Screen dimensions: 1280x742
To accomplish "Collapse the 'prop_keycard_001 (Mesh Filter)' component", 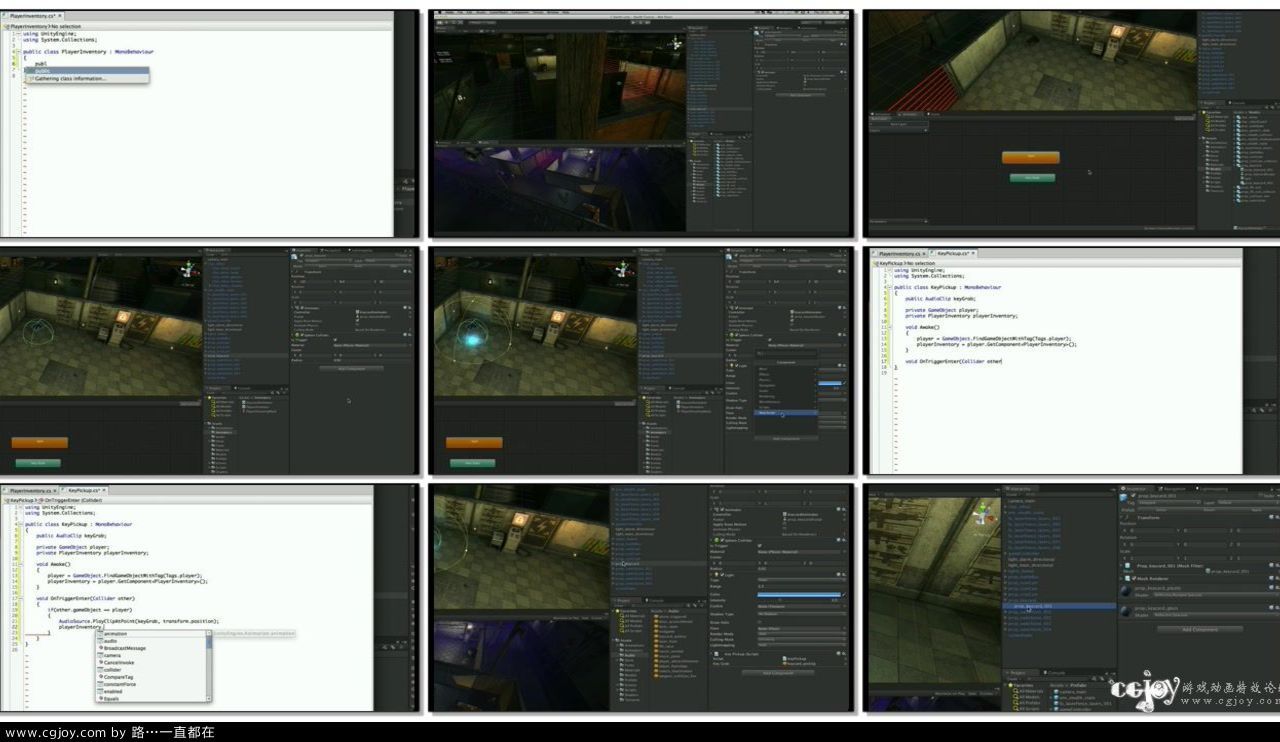I will [x=1121, y=565].
